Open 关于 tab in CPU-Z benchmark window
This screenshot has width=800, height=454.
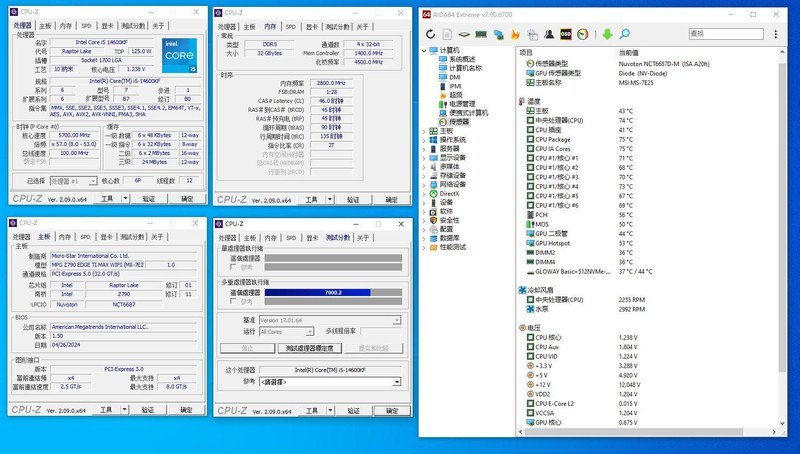click(363, 238)
